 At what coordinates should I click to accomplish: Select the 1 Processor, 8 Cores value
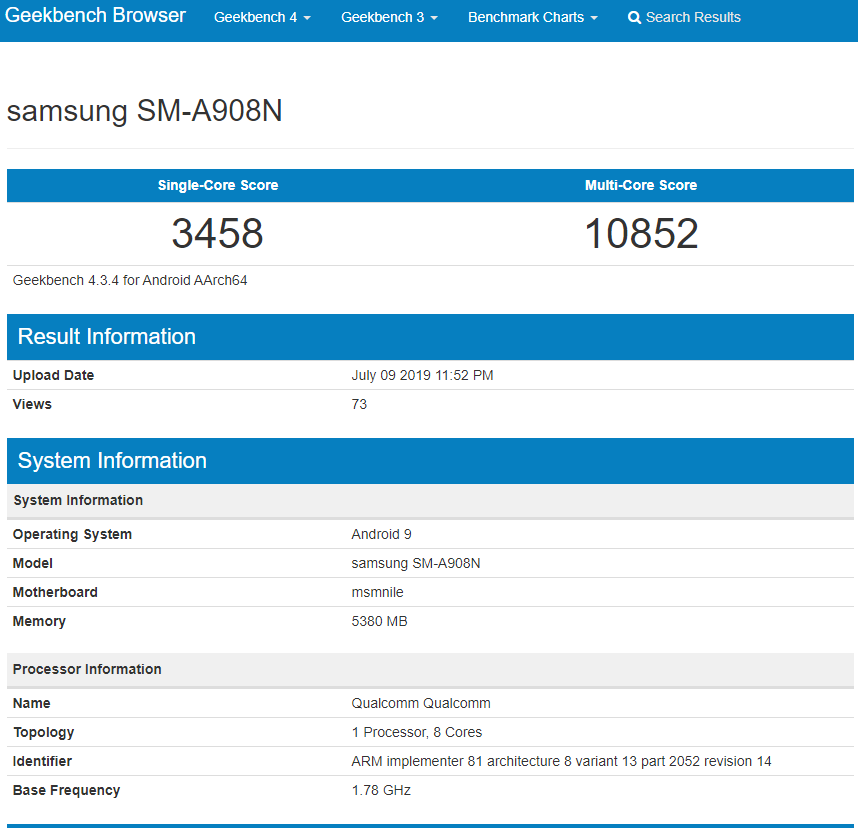click(416, 733)
